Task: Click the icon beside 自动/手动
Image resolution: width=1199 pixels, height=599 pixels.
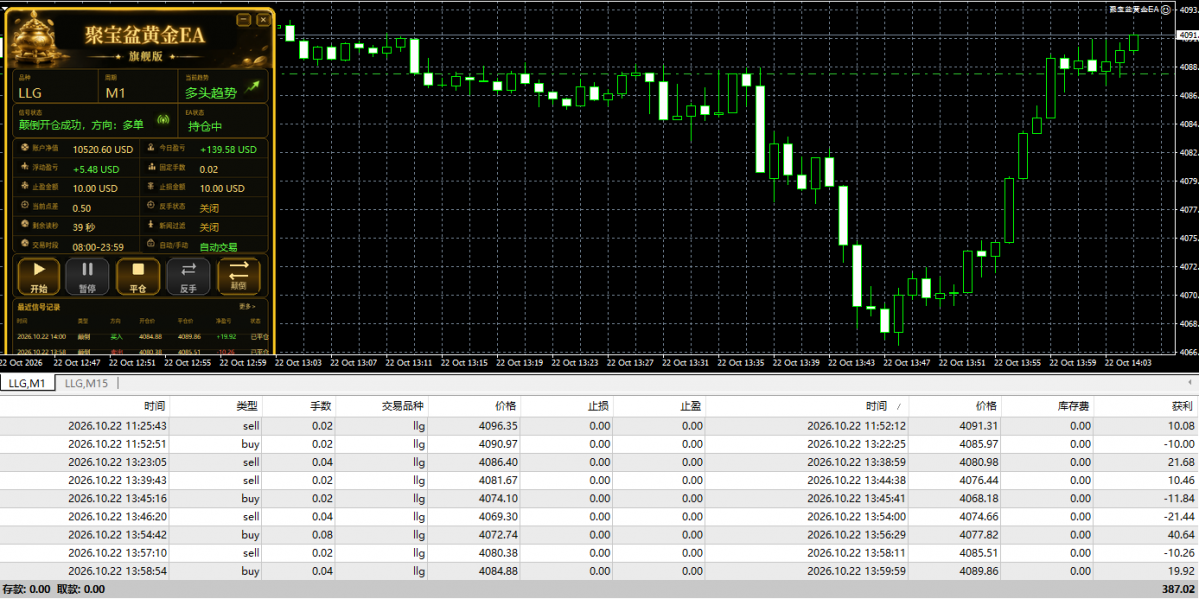Action: pos(151,245)
